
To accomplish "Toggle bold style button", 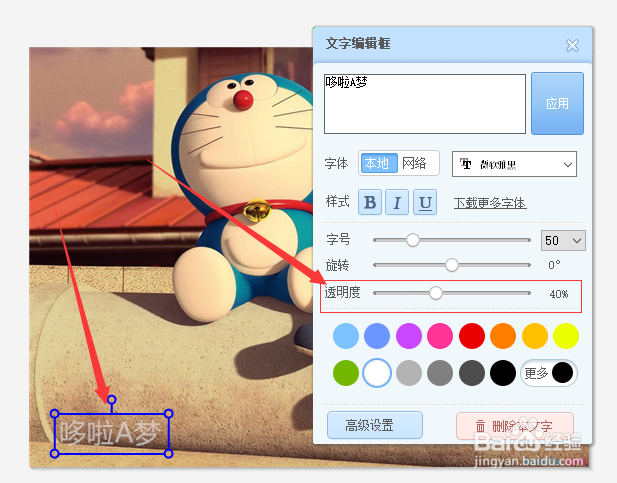I will pos(369,202).
